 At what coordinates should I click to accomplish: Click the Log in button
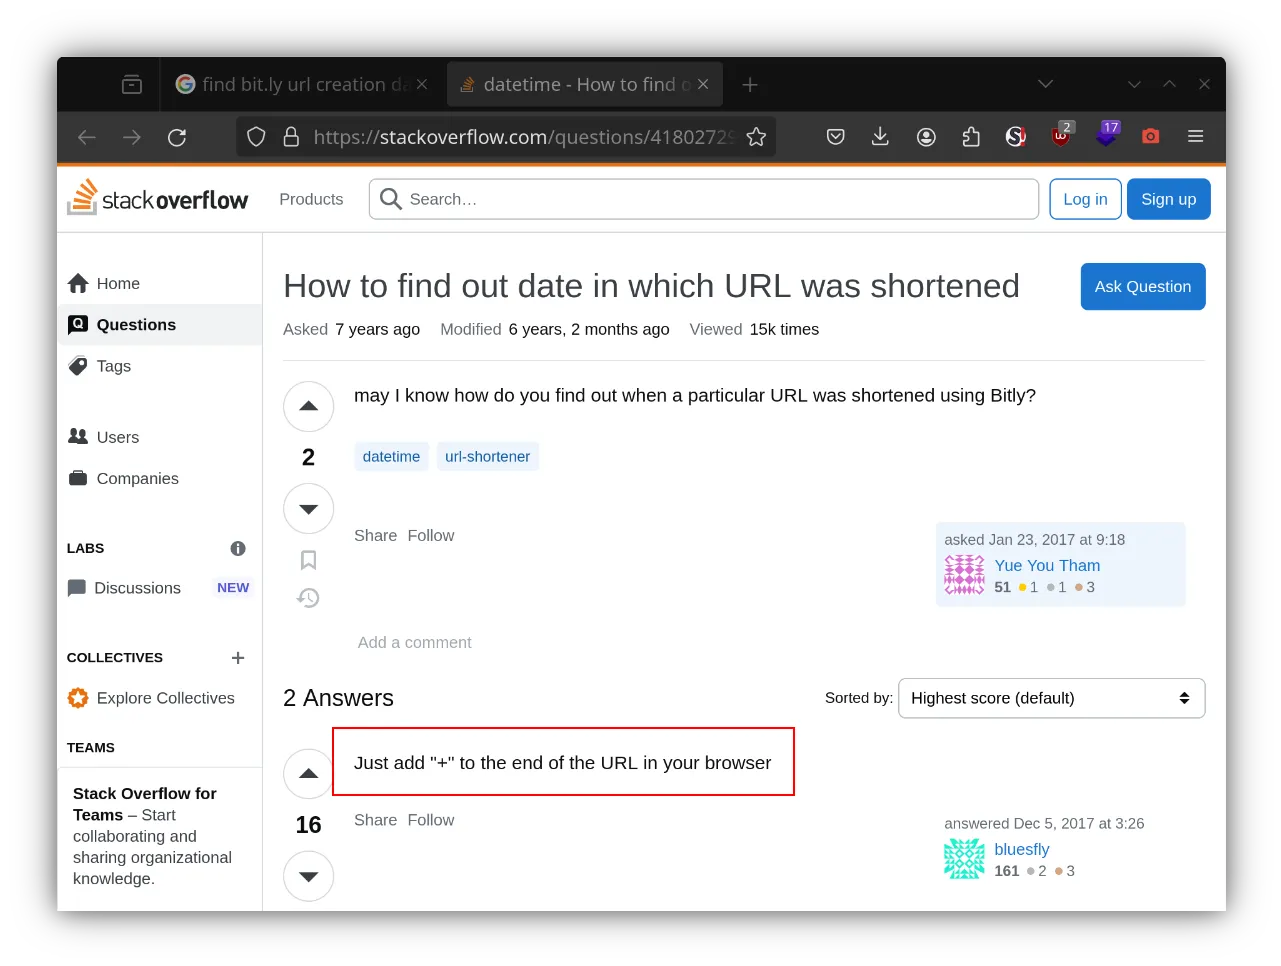[1085, 199]
